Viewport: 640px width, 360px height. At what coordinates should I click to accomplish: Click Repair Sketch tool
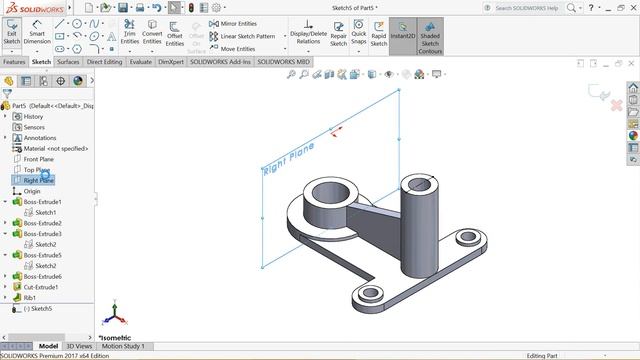point(338,33)
